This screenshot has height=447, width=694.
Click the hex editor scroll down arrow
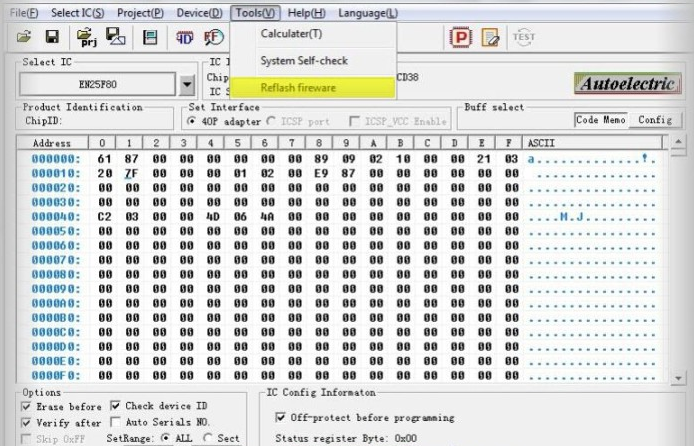tap(679, 378)
